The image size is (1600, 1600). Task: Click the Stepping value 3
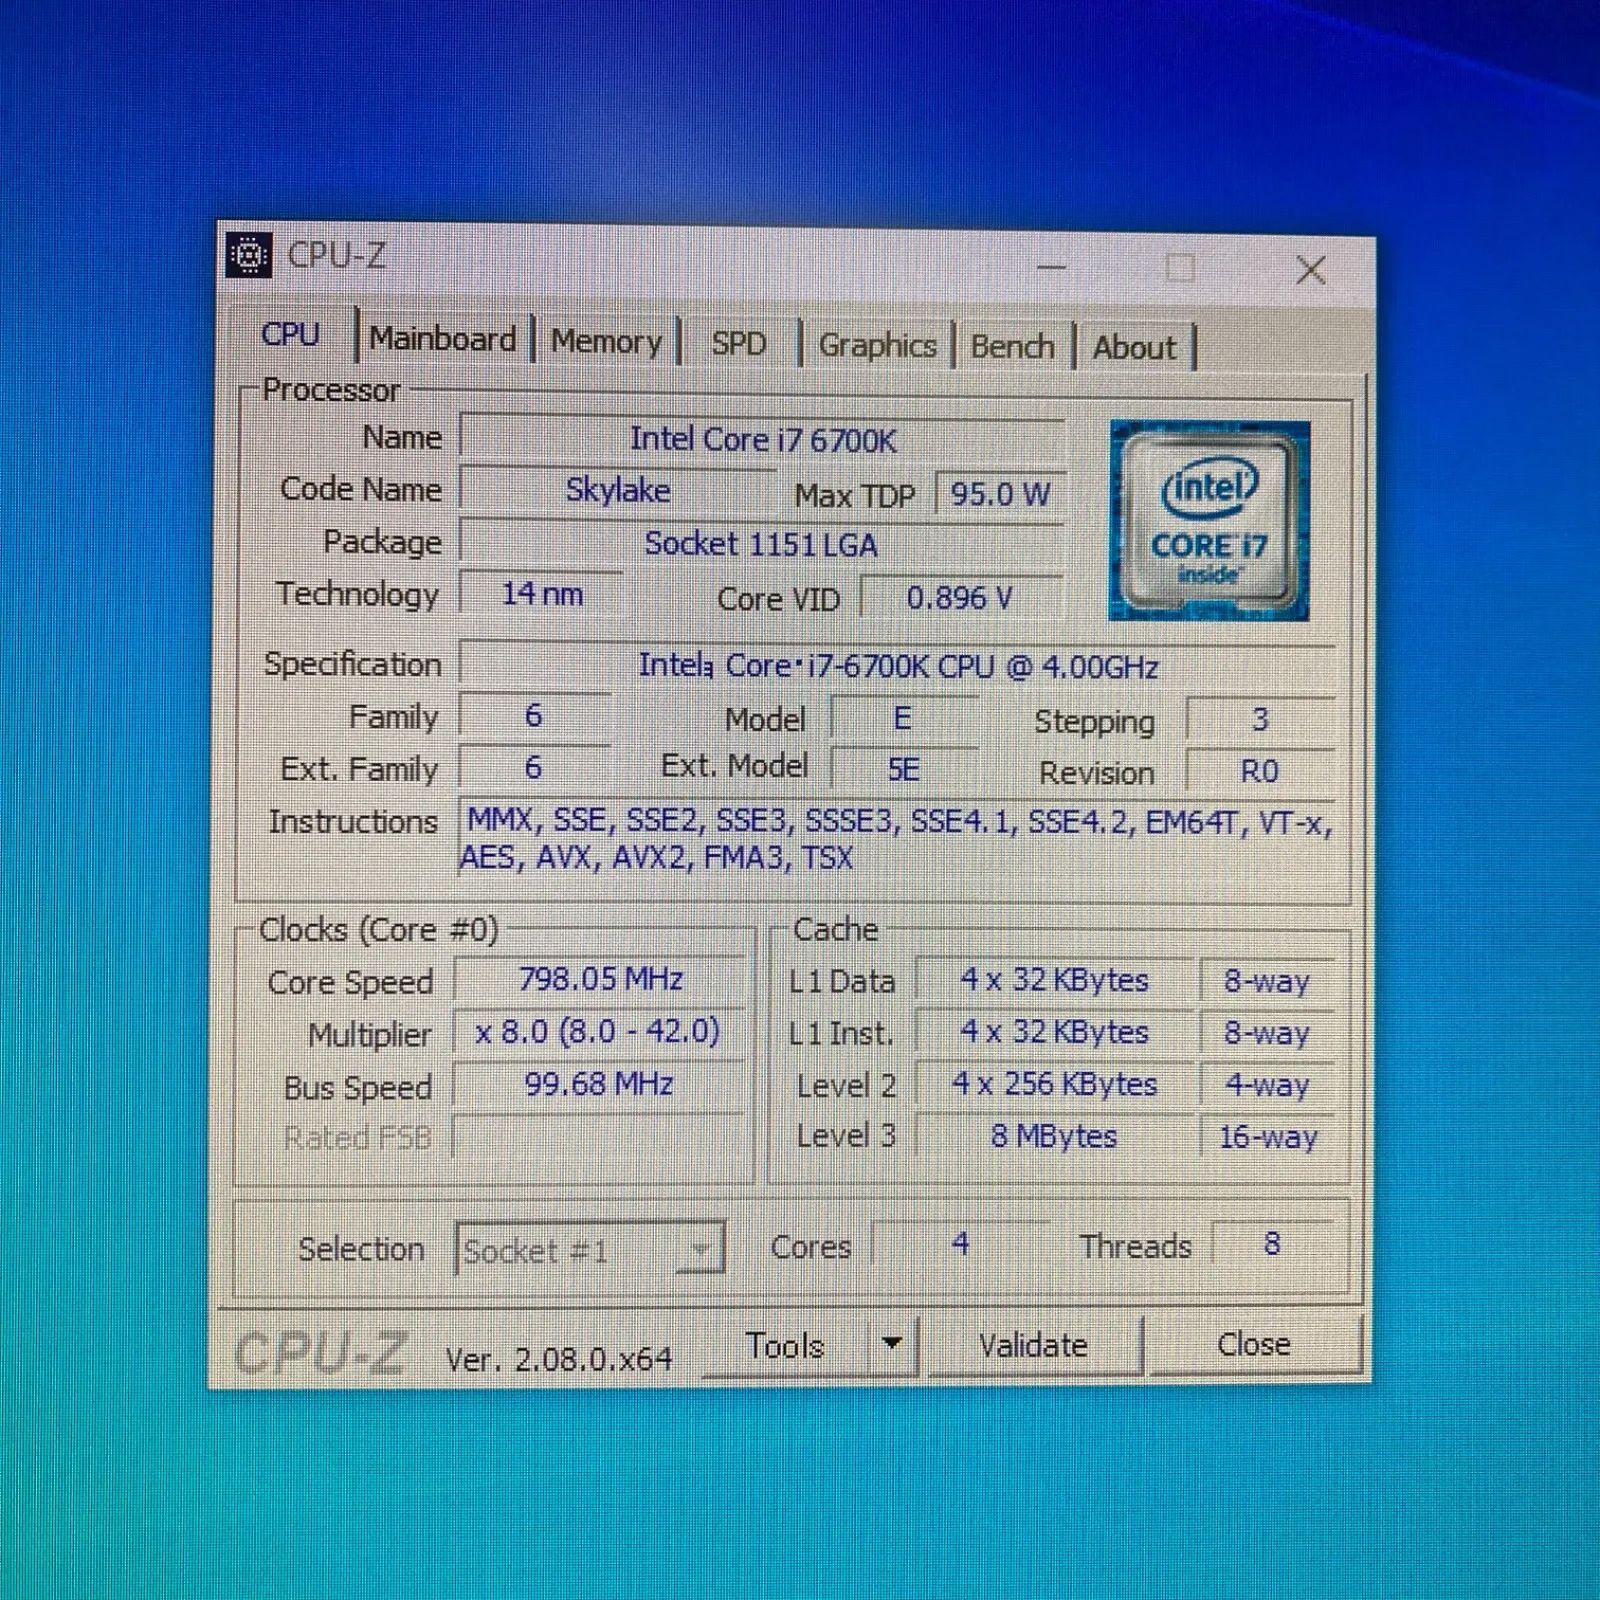[x=1260, y=720]
